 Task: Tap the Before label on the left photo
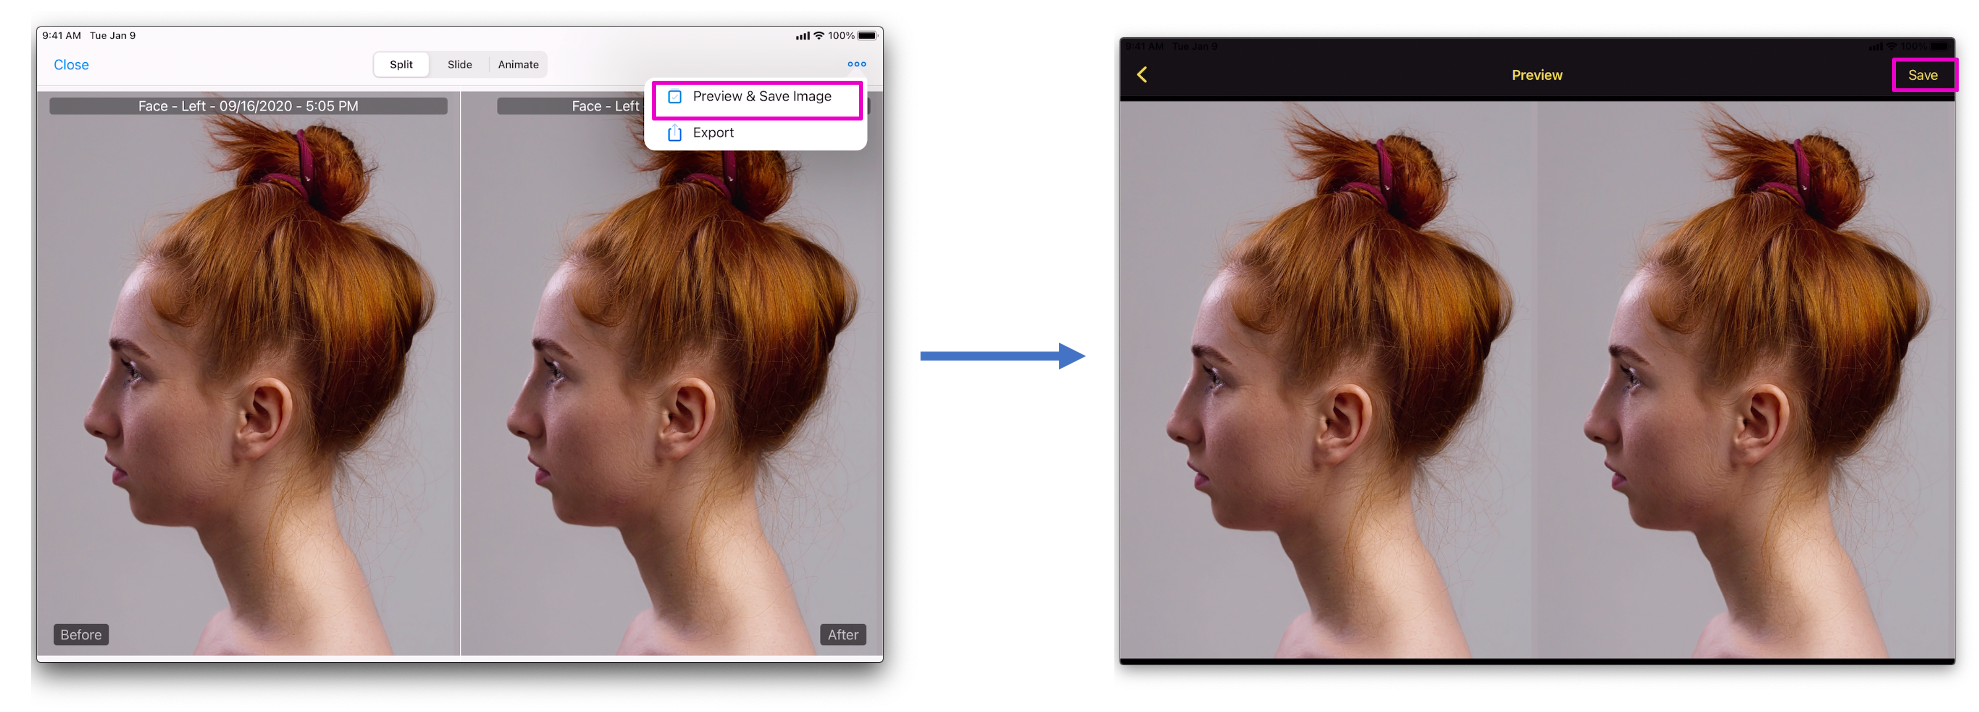[x=81, y=635]
